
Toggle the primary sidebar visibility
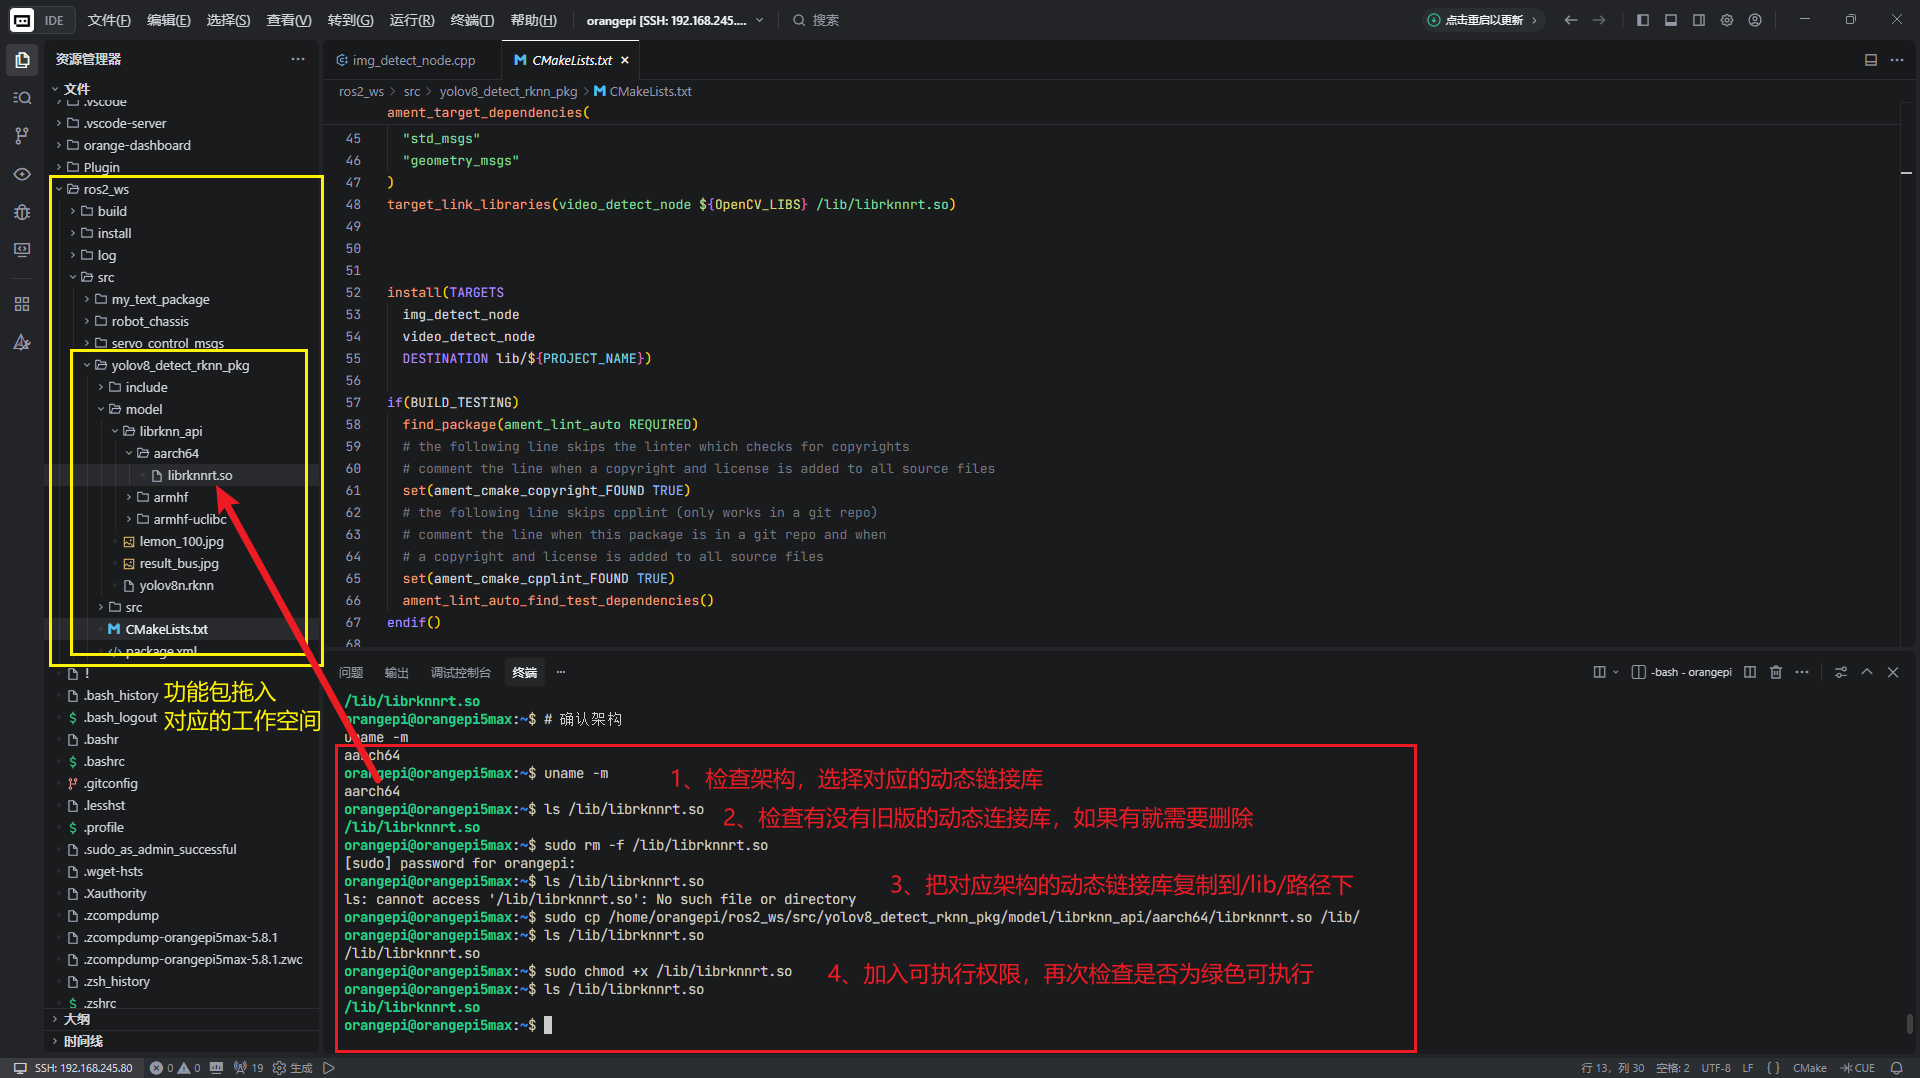coord(1643,20)
